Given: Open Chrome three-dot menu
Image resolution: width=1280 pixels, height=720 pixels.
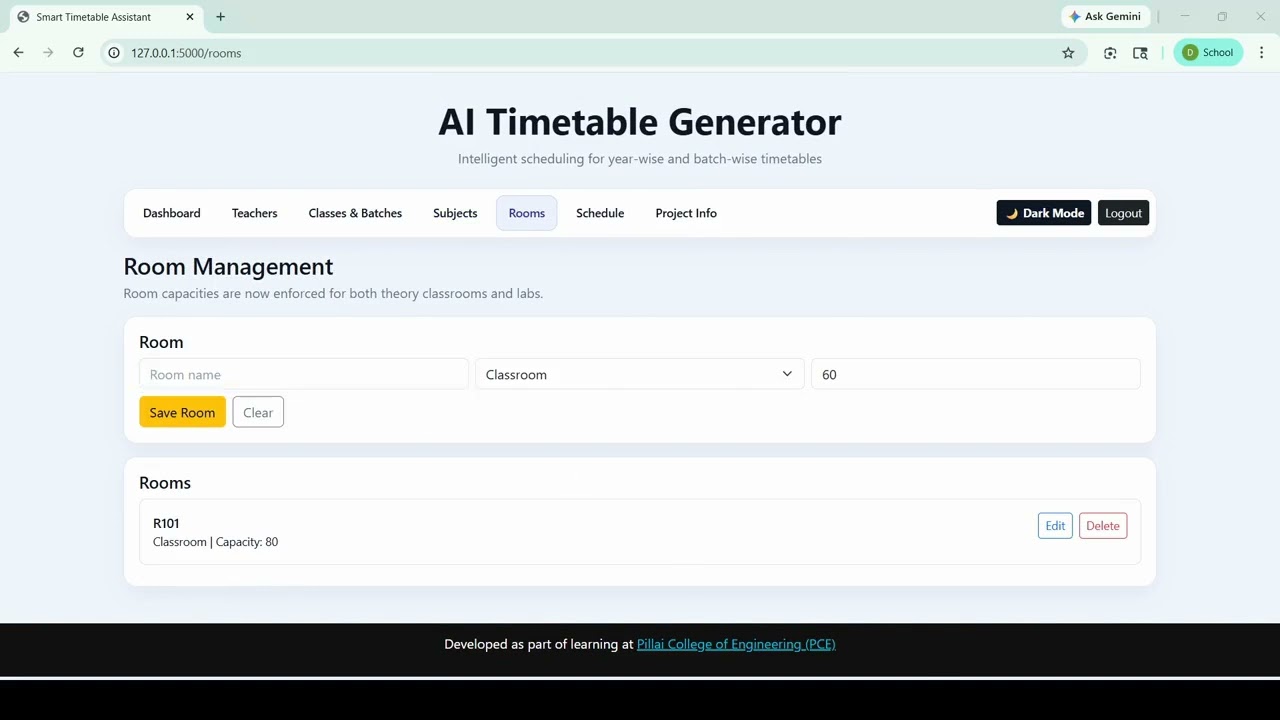Looking at the screenshot, I should coord(1262,53).
